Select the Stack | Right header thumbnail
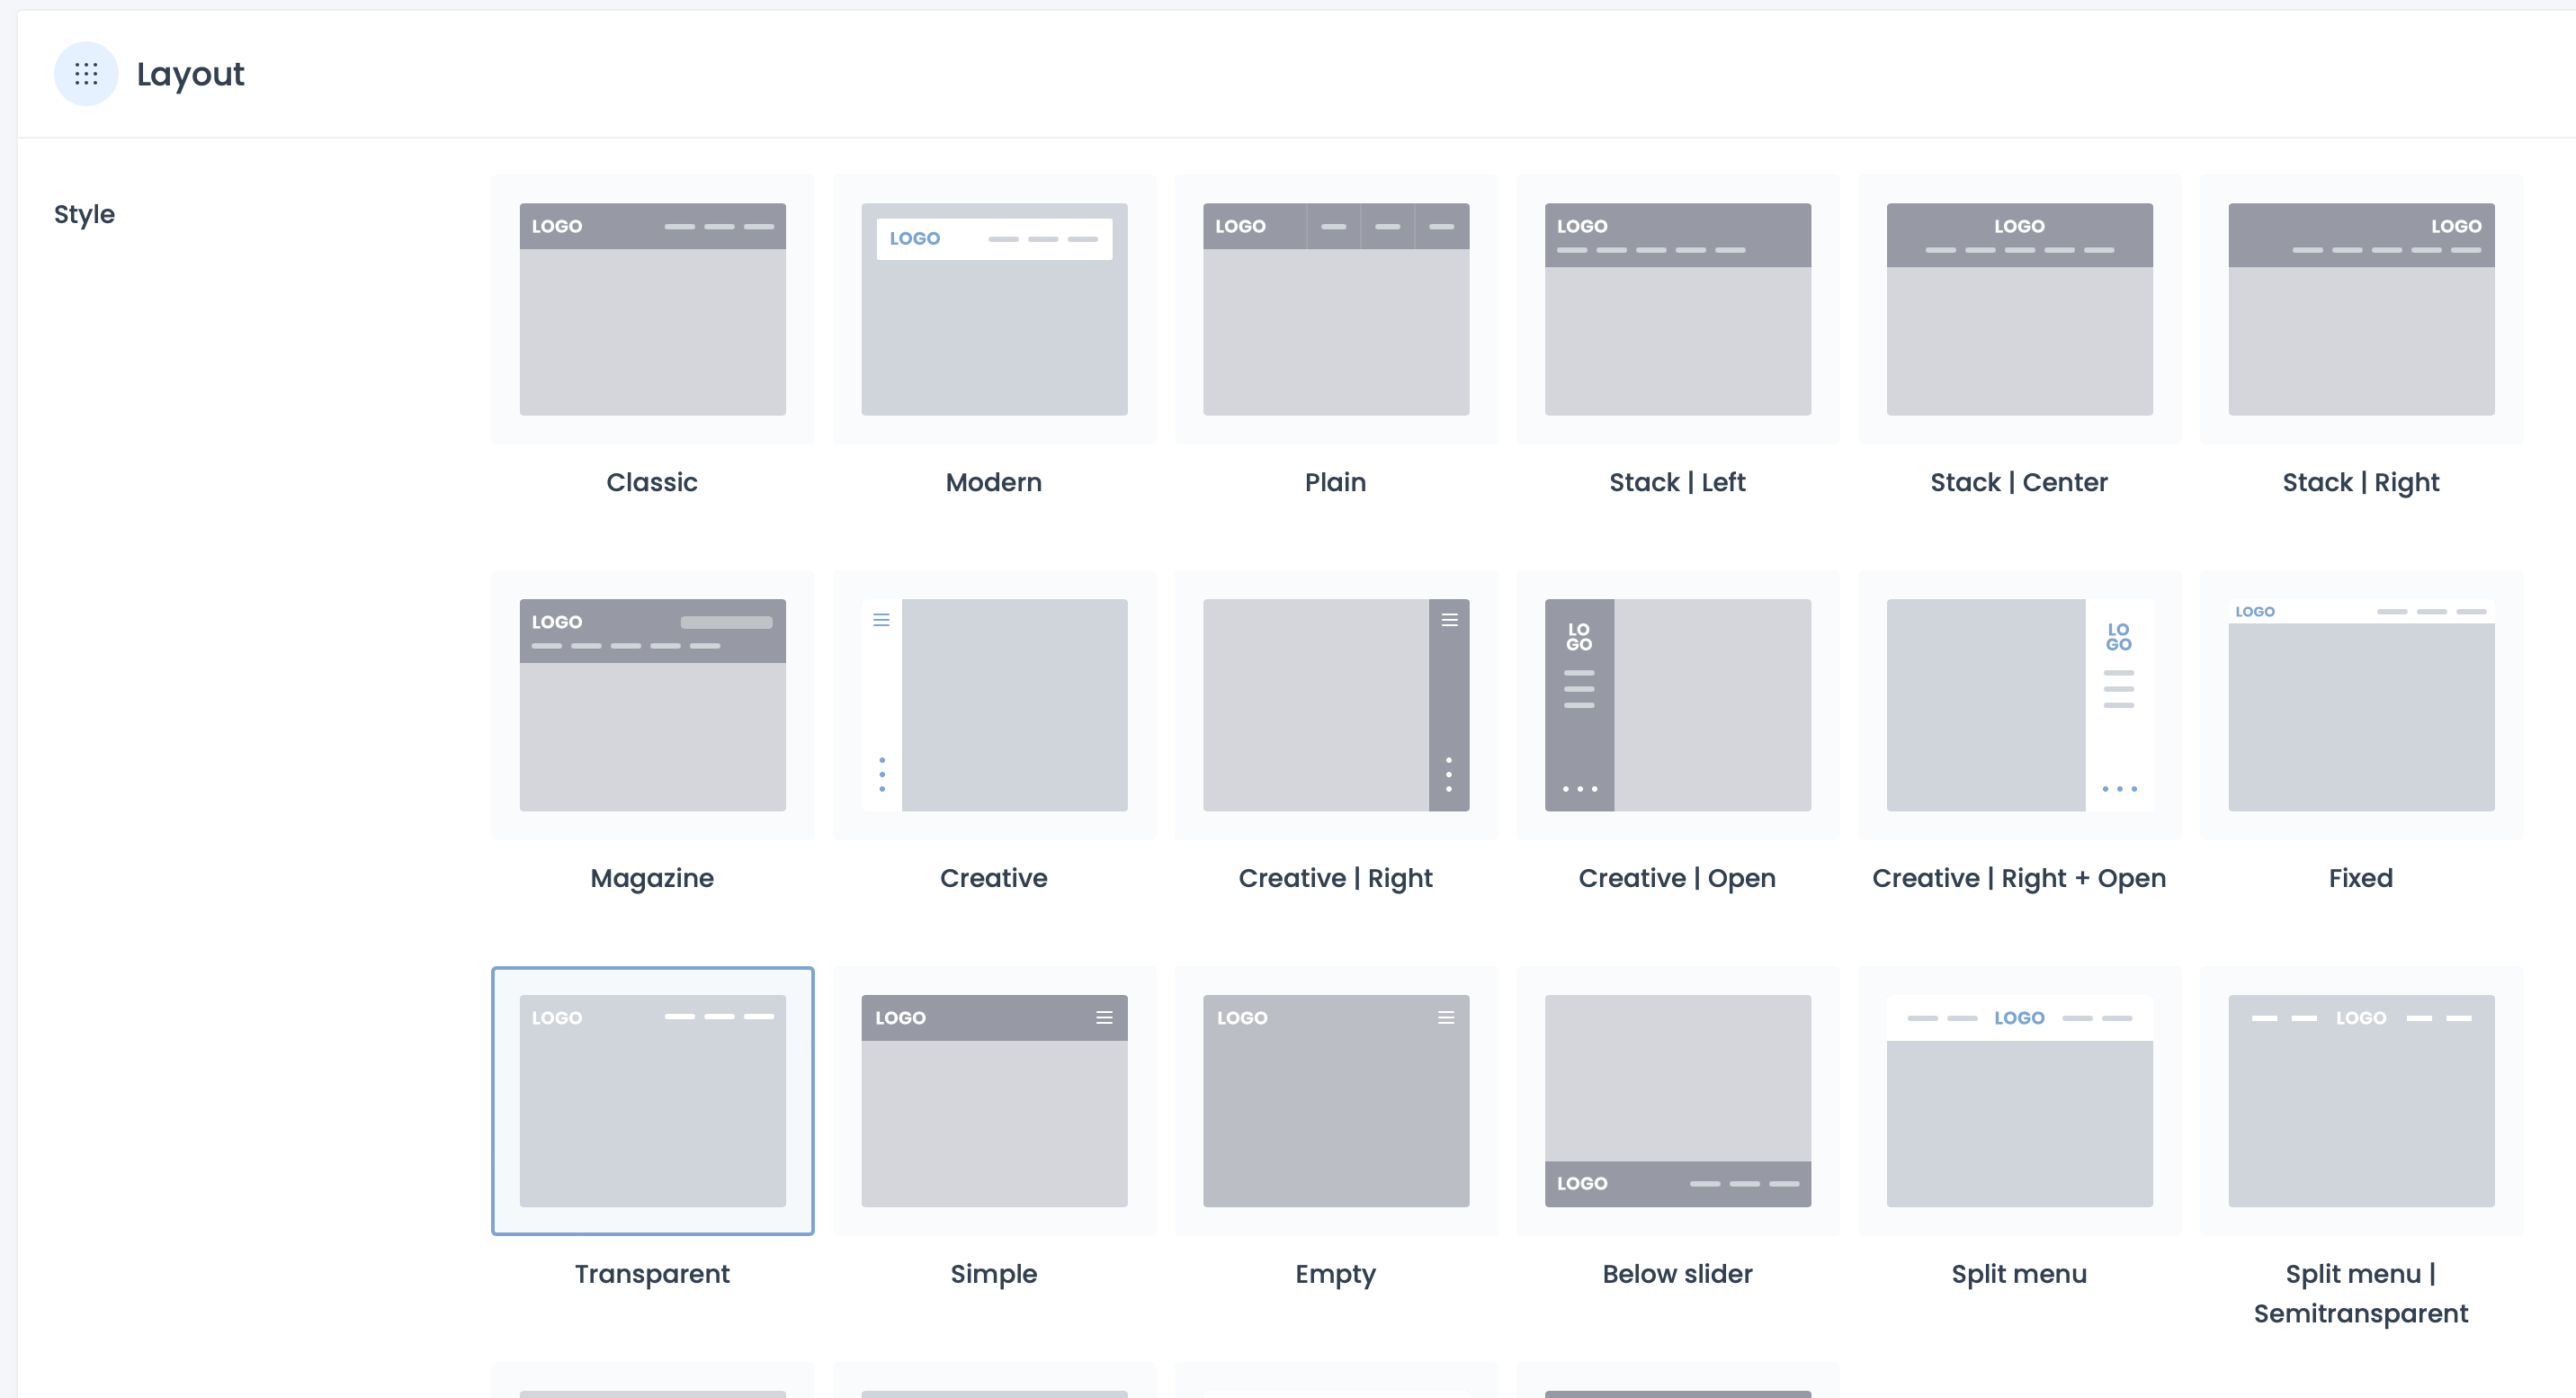 (2361, 309)
